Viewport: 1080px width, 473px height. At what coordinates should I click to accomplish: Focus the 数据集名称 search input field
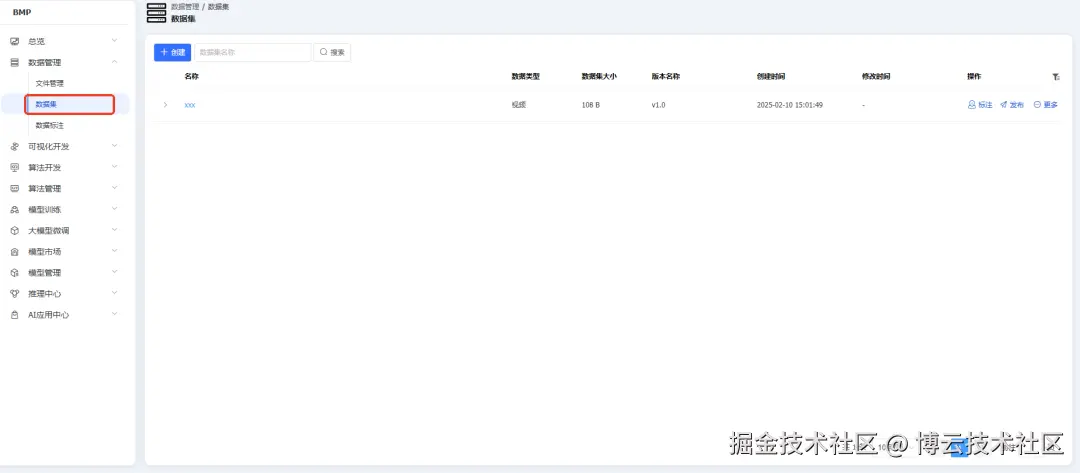click(253, 52)
